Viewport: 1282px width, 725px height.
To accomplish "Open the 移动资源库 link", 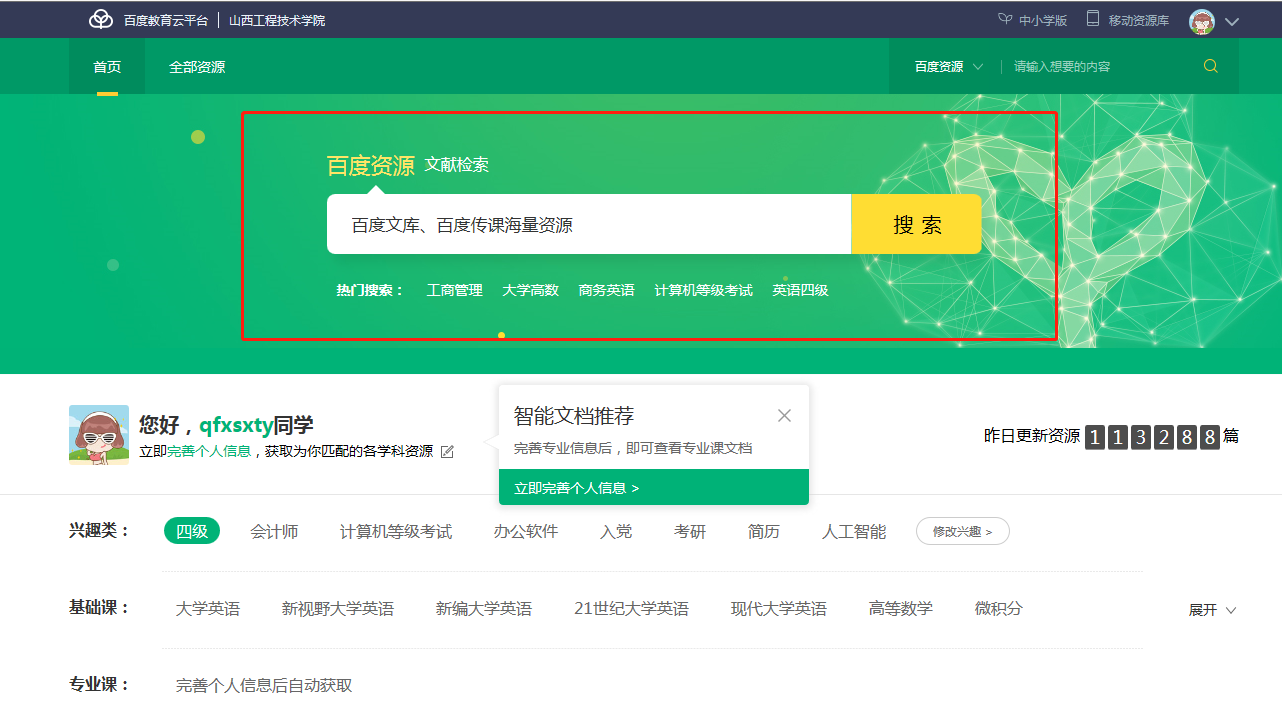I will 1138,20.
